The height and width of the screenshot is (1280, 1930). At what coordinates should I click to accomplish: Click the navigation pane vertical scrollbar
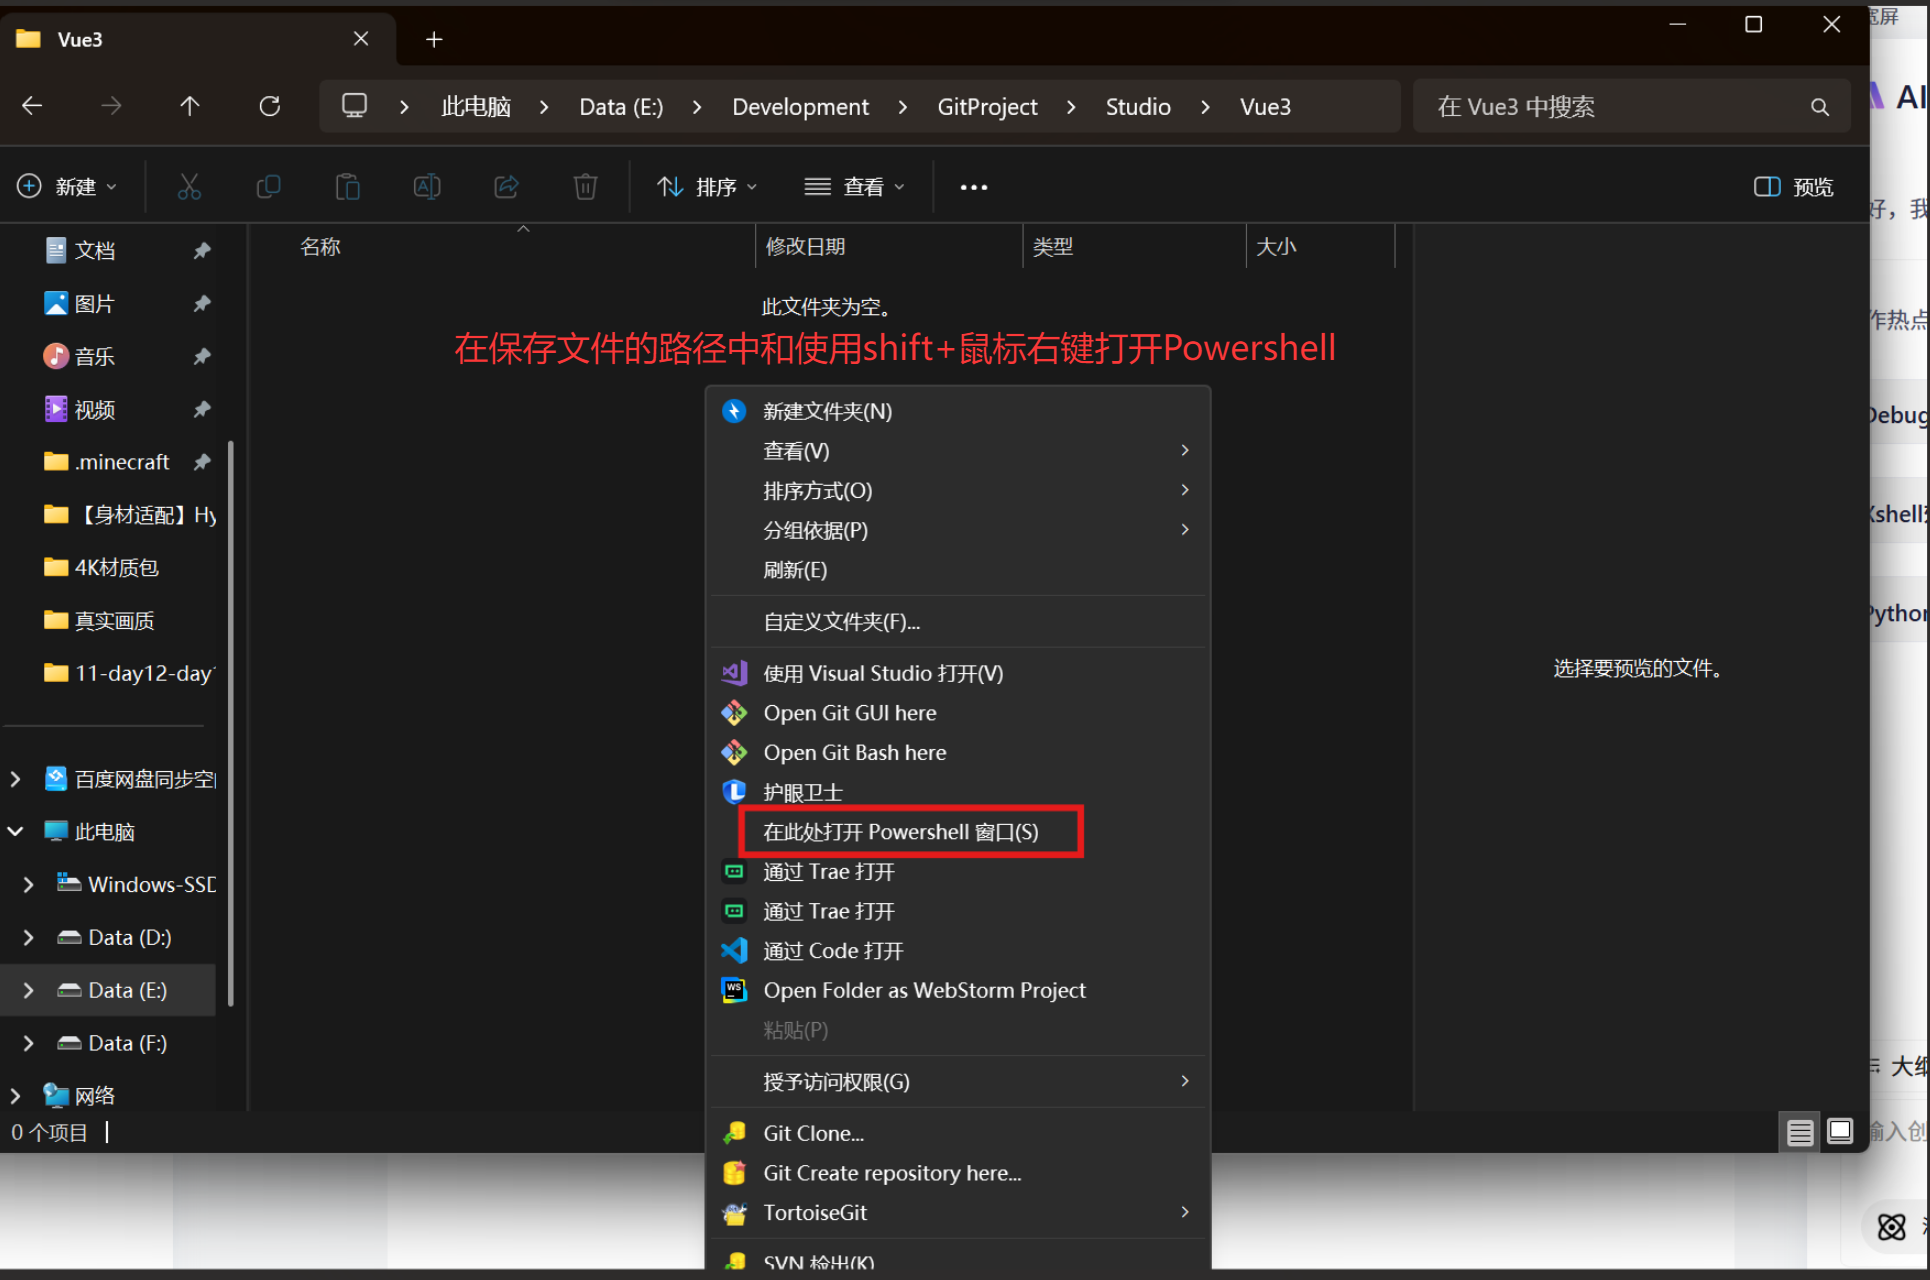[231, 720]
